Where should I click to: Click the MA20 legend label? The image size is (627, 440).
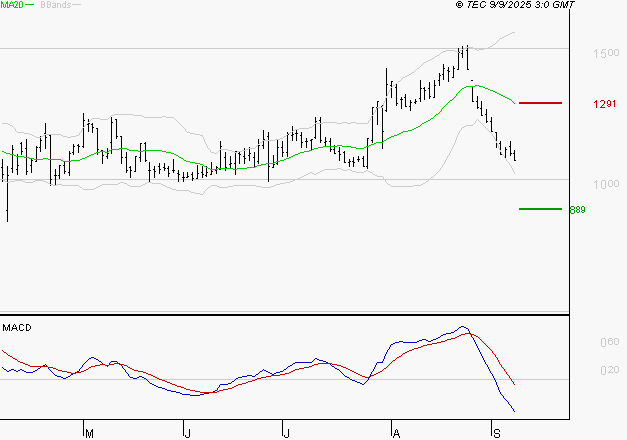(x=12, y=5)
